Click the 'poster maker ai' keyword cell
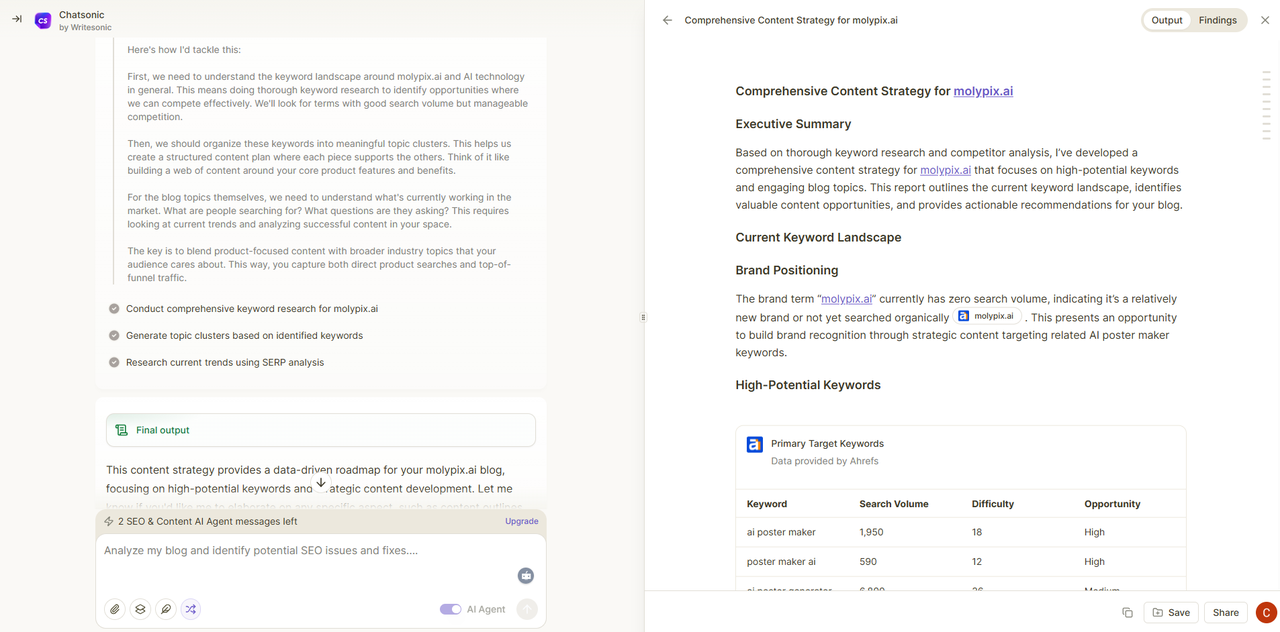This screenshot has height=632, width=1280. 781,562
